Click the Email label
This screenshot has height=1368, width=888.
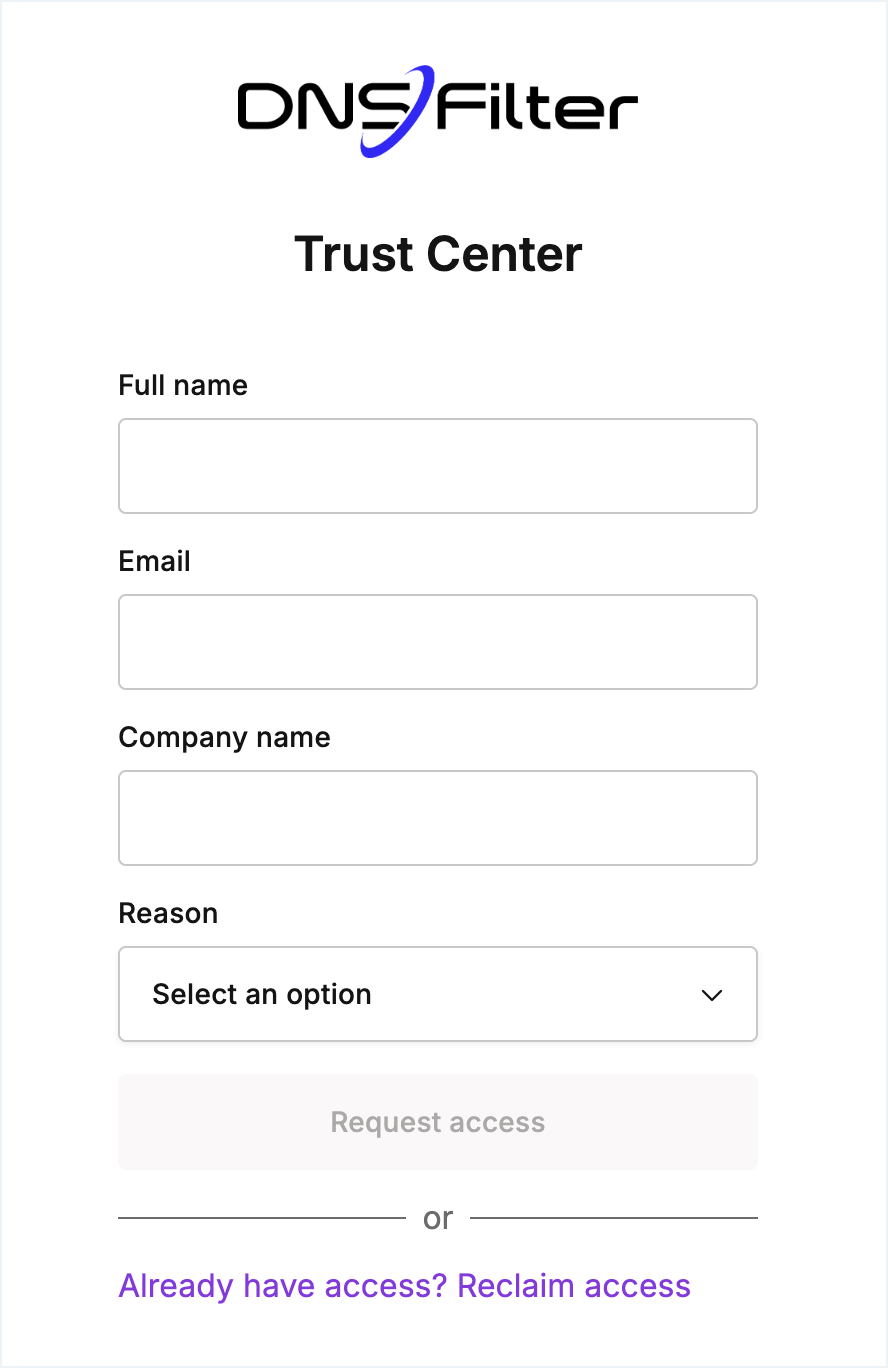(155, 561)
